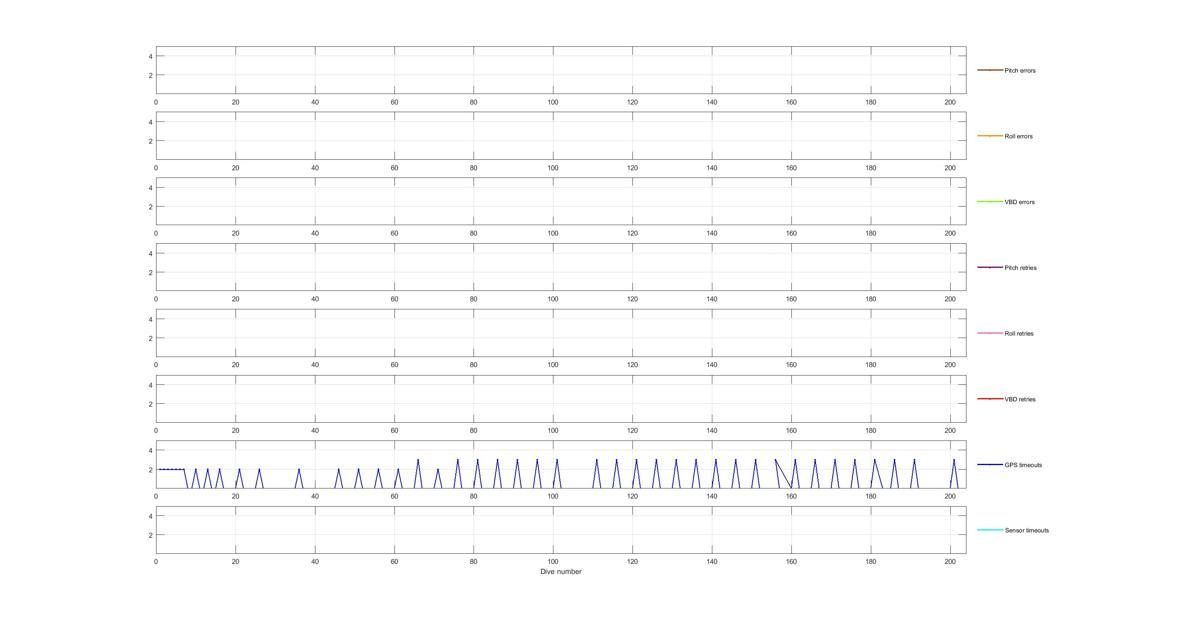Click the Sensor timeouts legend label
Screen dimensions: 1200x622
1027,530
